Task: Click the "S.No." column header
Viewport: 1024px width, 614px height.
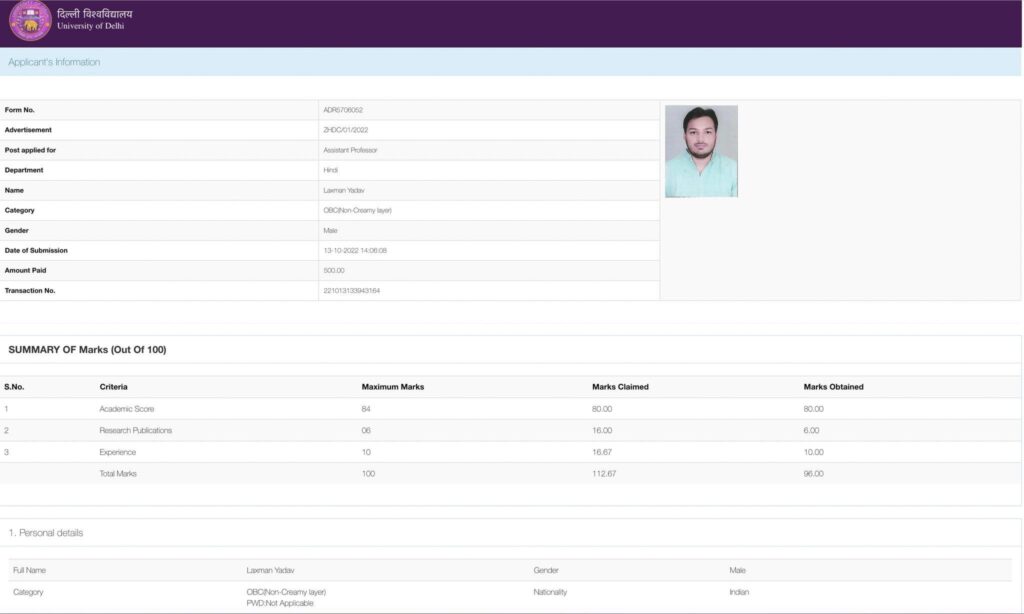Action: pos(14,387)
